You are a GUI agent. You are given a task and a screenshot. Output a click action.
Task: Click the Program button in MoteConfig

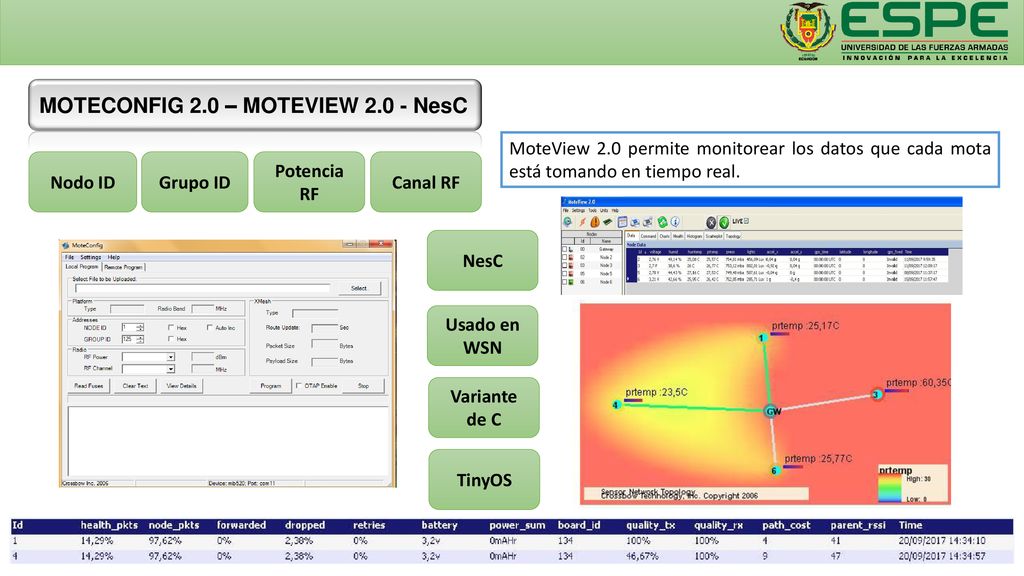point(270,386)
